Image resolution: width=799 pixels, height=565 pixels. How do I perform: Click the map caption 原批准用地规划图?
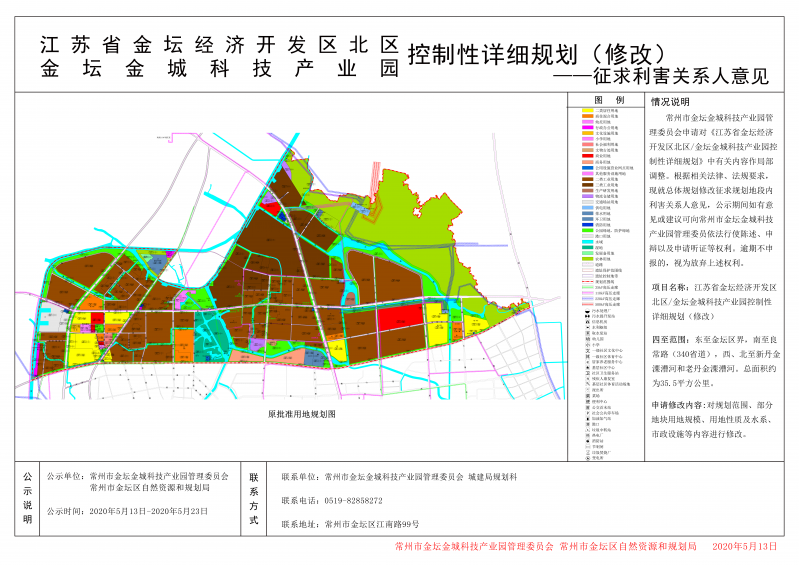click(302, 414)
